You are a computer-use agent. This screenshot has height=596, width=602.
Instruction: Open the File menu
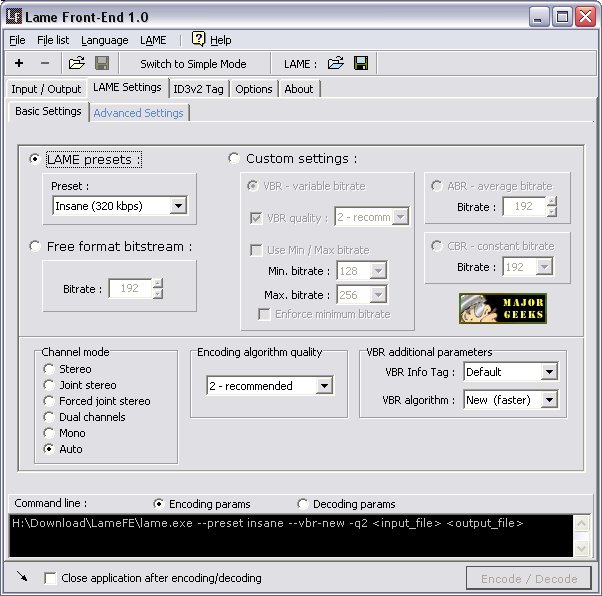point(17,40)
